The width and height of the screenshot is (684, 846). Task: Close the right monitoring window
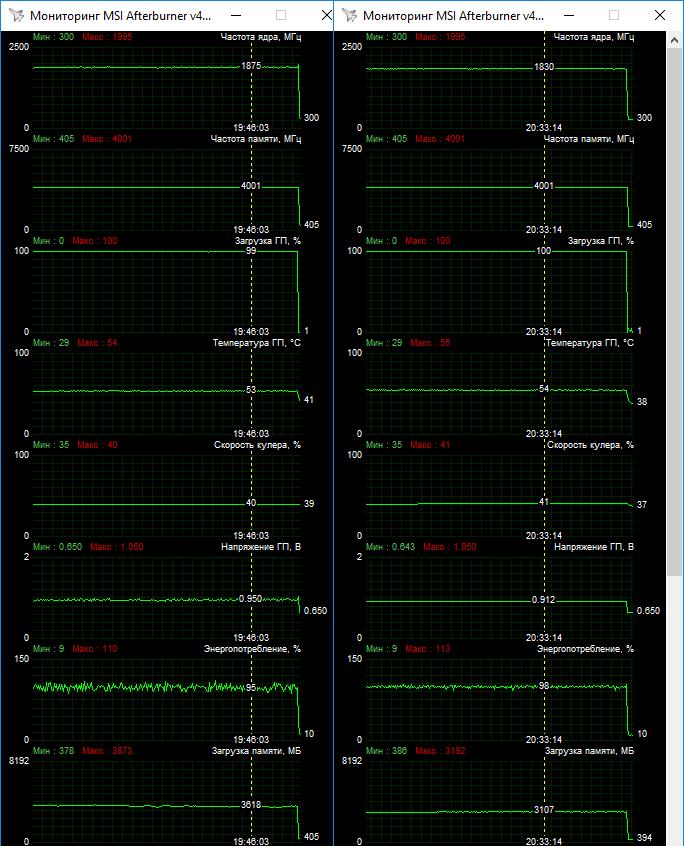click(660, 15)
